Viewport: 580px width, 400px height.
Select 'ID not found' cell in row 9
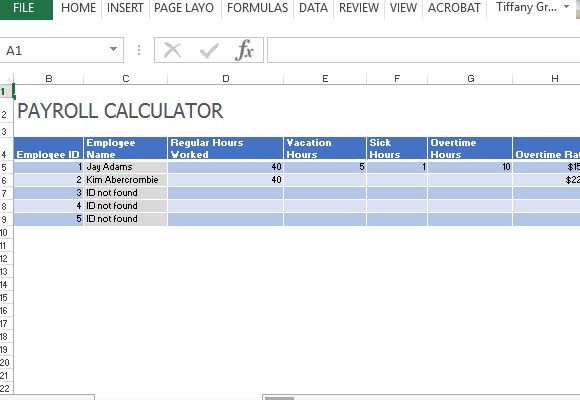tap(126, 219)
